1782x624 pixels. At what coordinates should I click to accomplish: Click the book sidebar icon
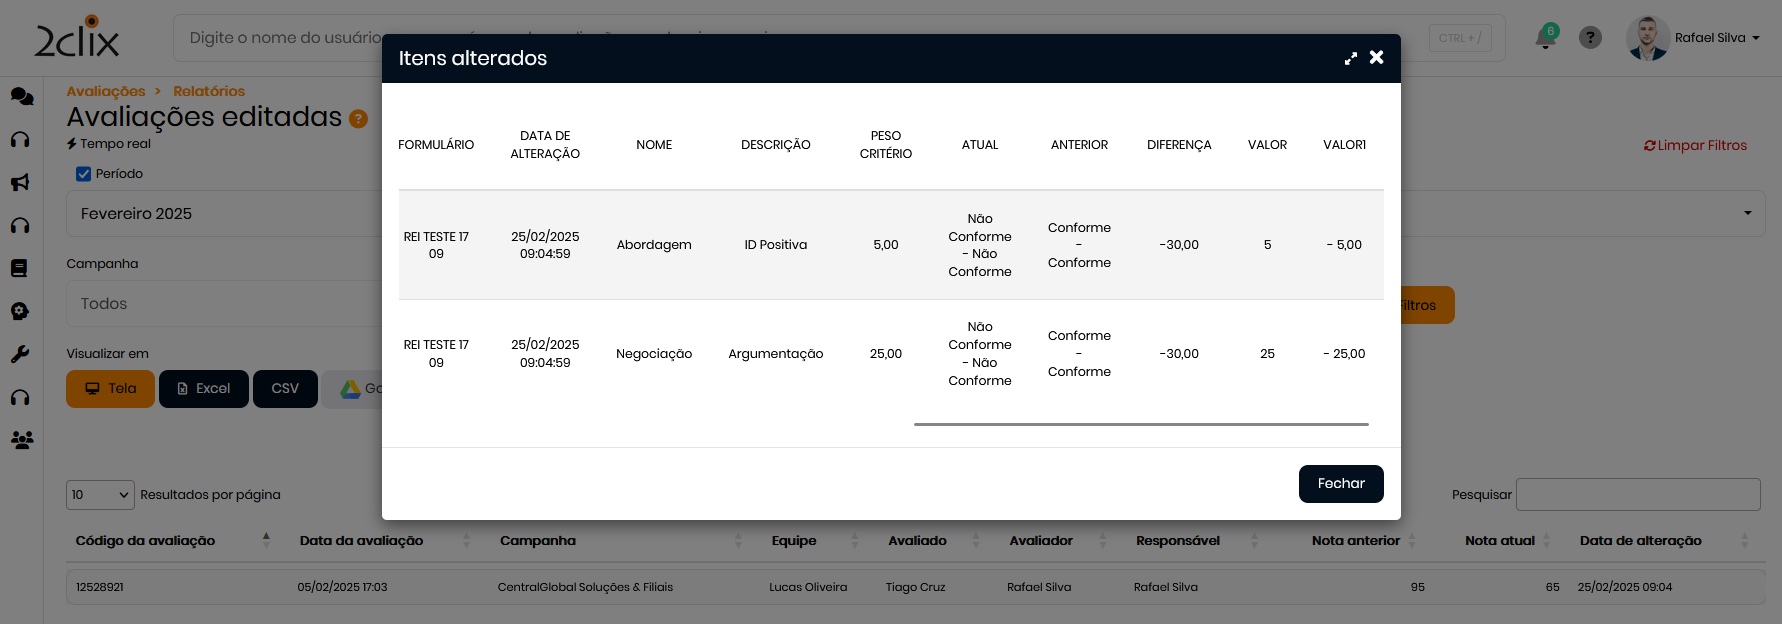click(20, 268)
